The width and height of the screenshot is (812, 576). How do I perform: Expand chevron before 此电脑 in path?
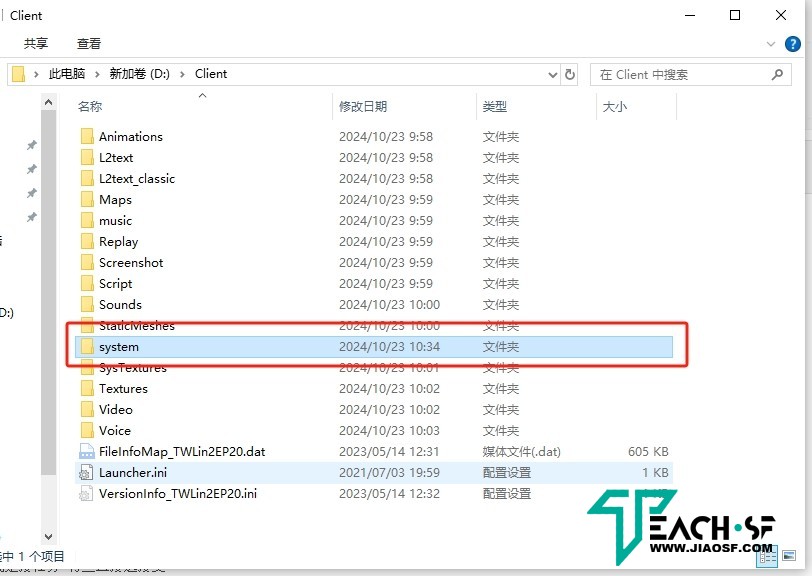[36, 75]
